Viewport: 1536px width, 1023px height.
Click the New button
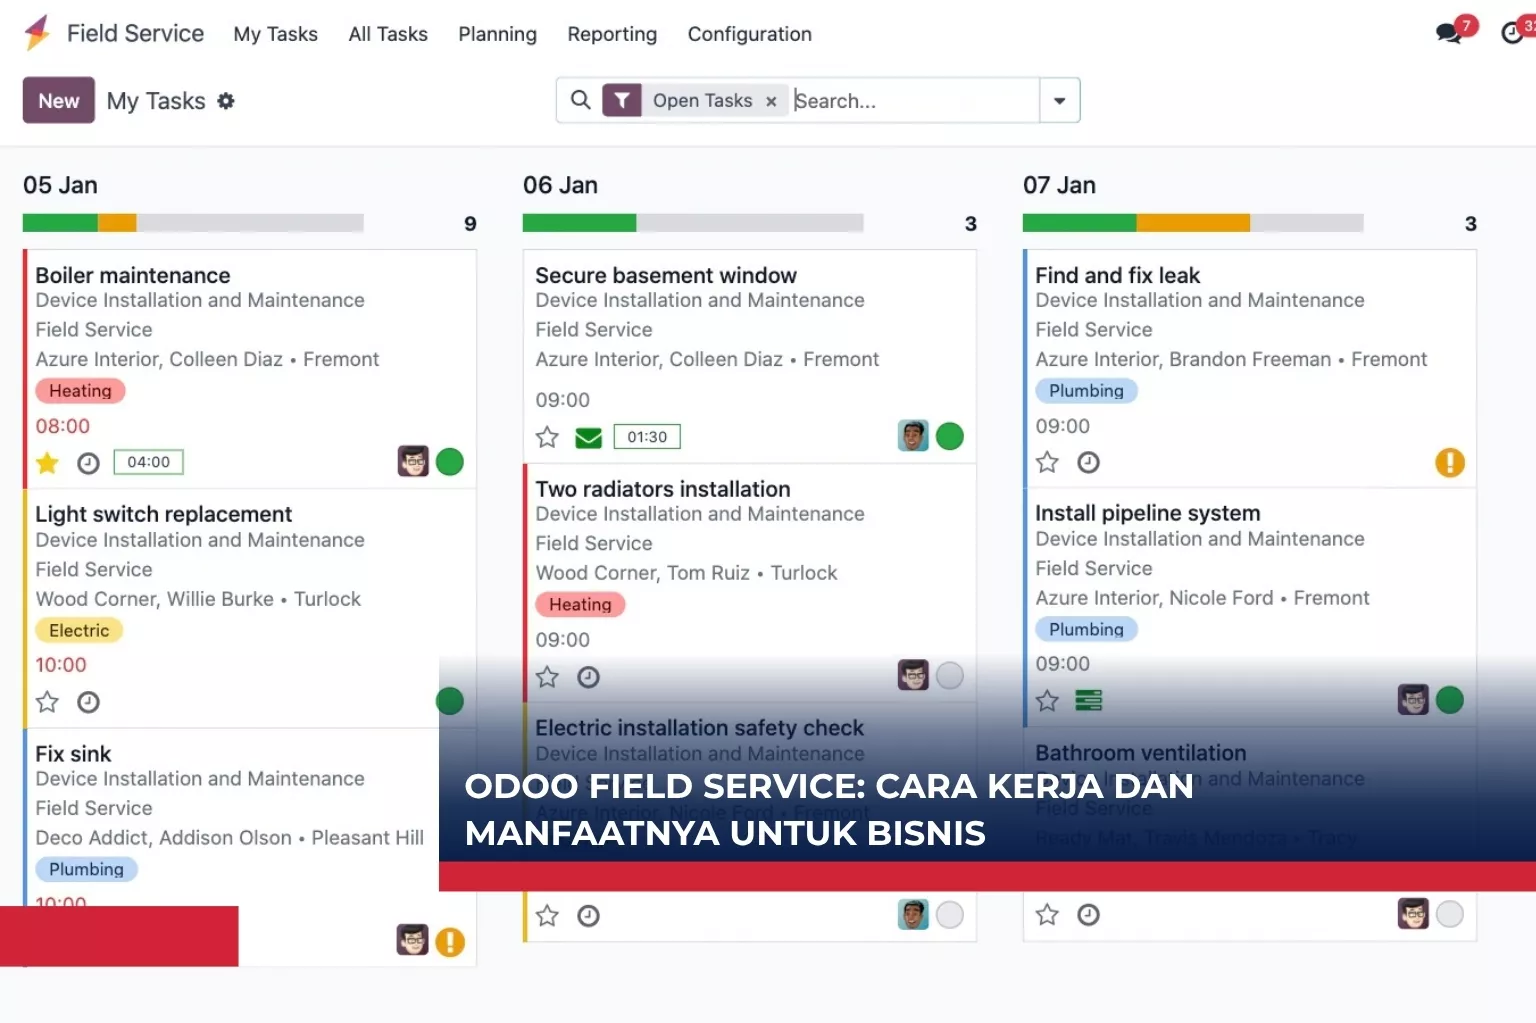point(59,100)
